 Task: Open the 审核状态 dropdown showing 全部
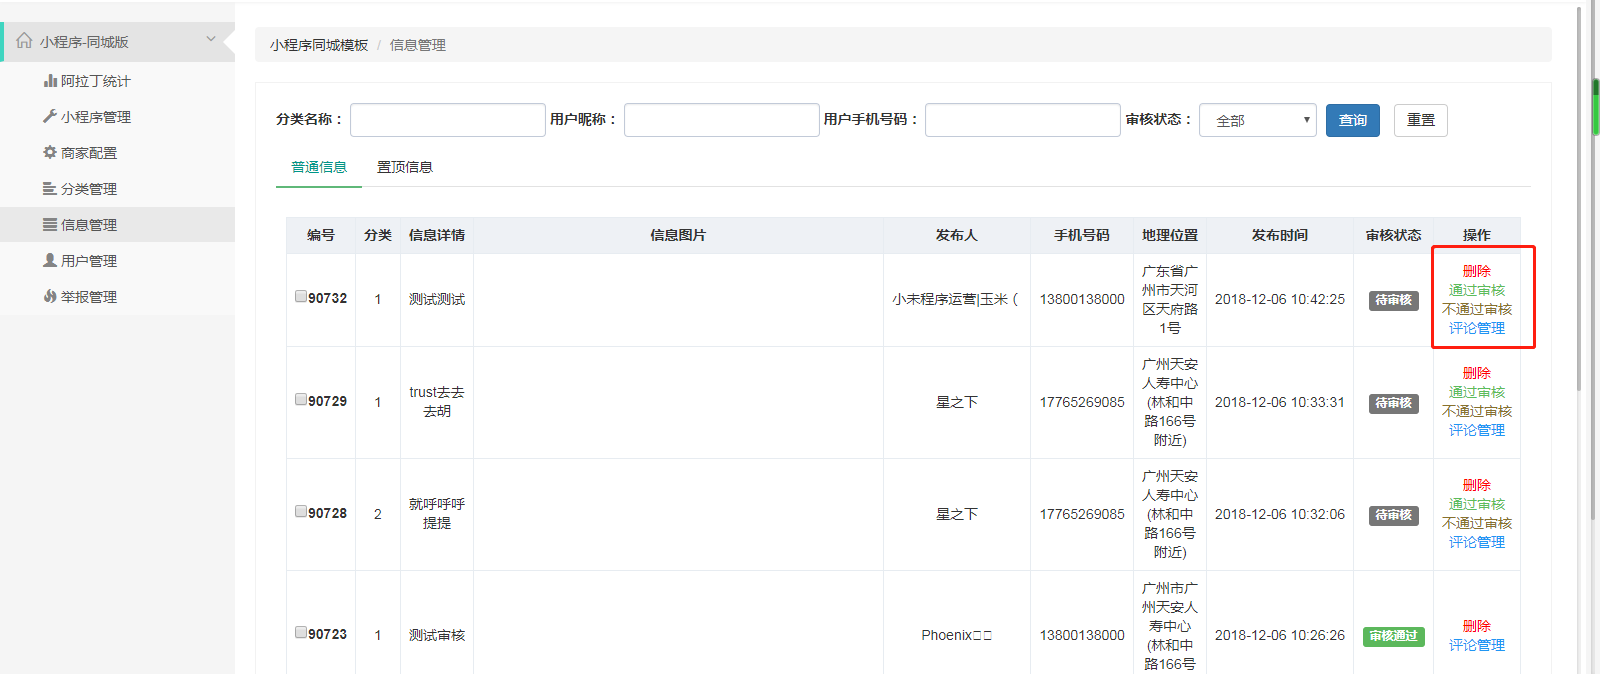tap(1258, 120)
